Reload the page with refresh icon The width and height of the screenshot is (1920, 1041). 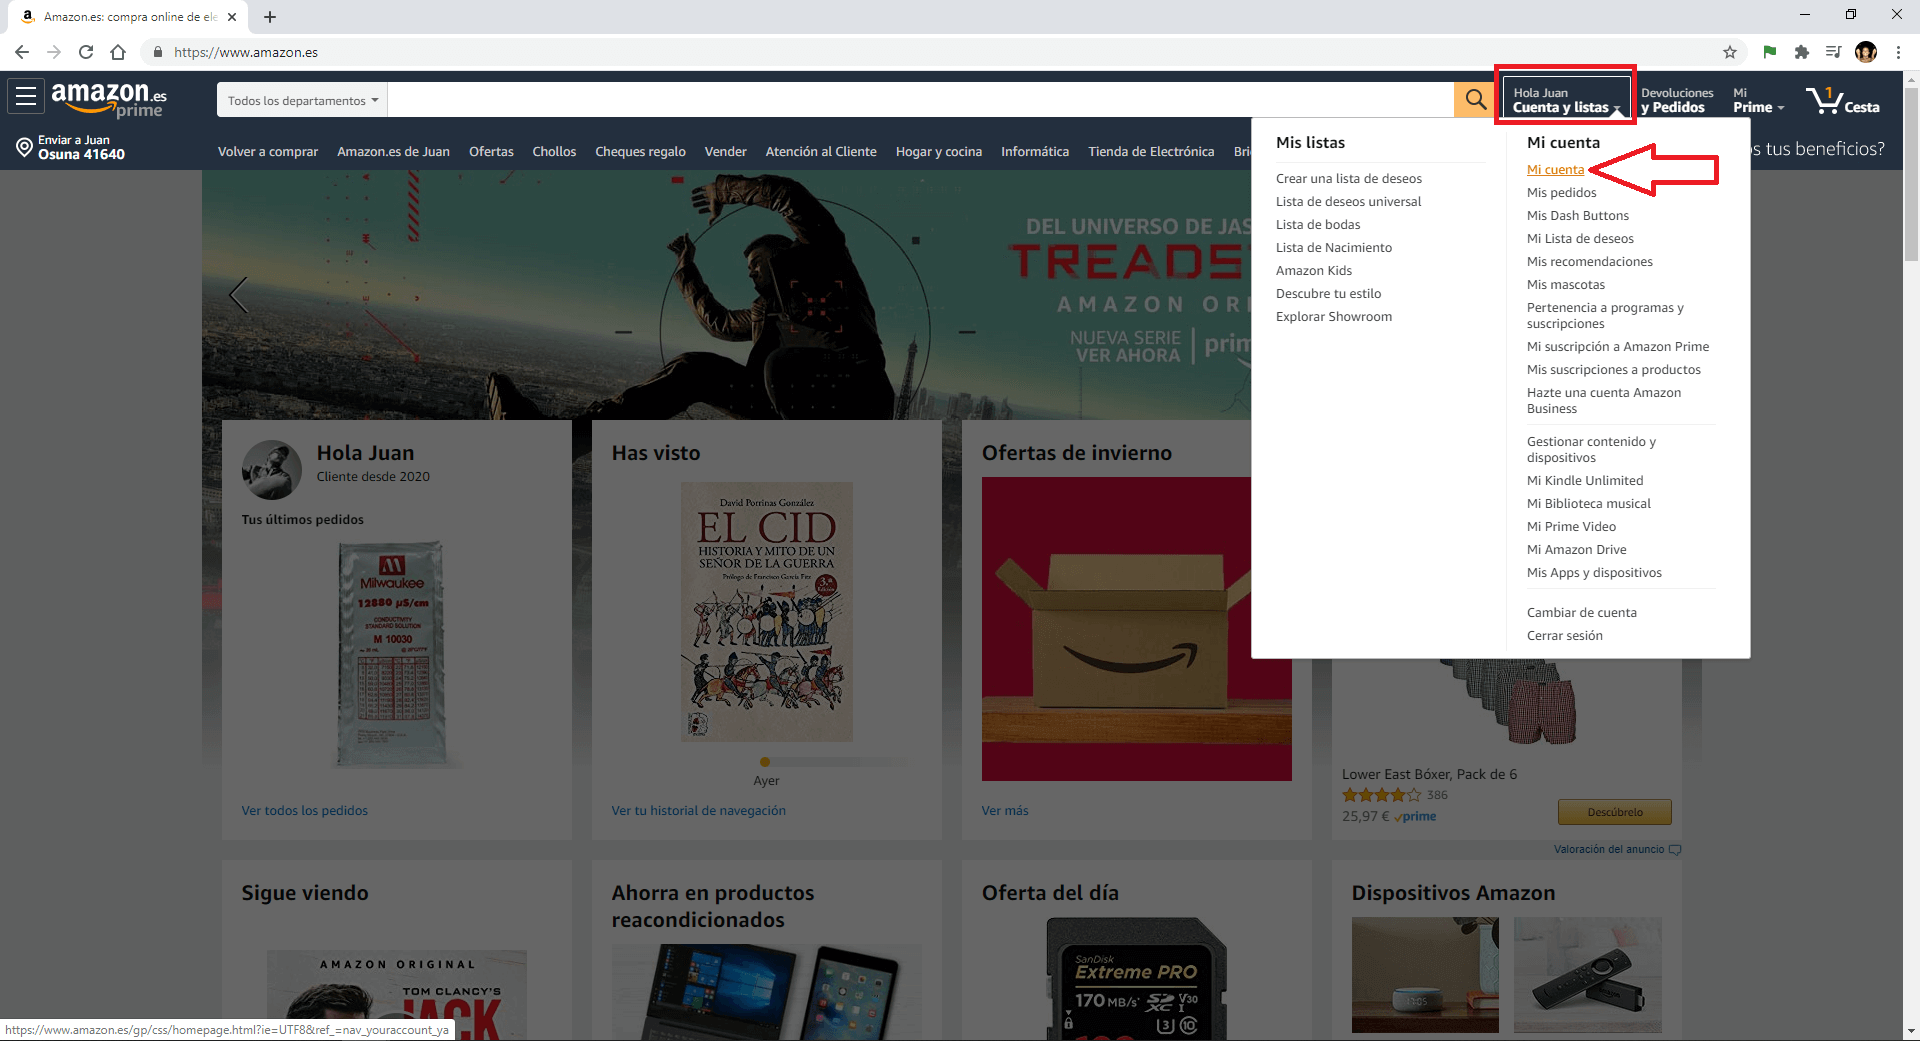click(x=86, y=52)
